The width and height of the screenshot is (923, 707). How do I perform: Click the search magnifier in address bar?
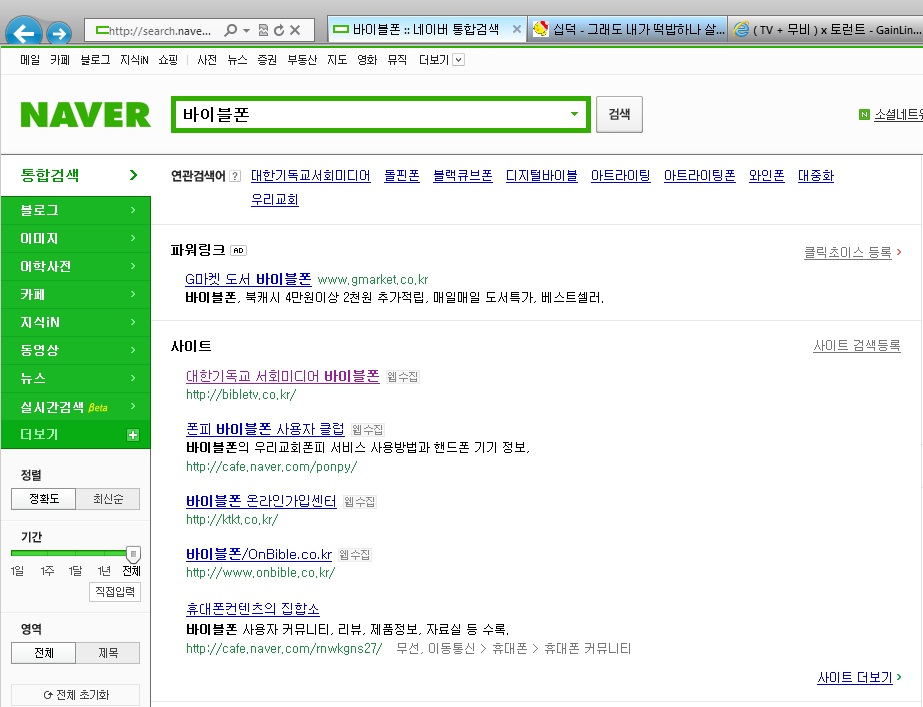point(231,30)
